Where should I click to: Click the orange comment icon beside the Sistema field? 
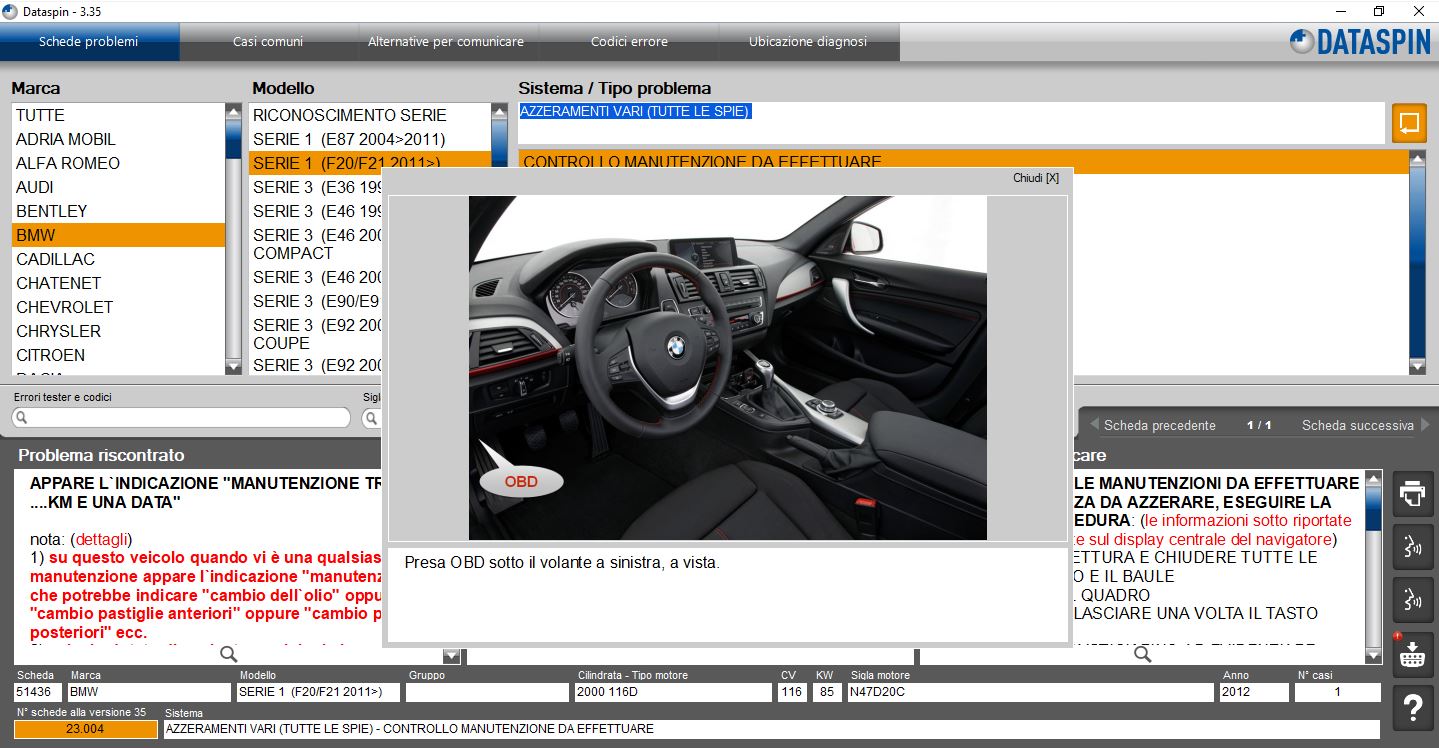pyautogui.click(x=1409, y=123)
